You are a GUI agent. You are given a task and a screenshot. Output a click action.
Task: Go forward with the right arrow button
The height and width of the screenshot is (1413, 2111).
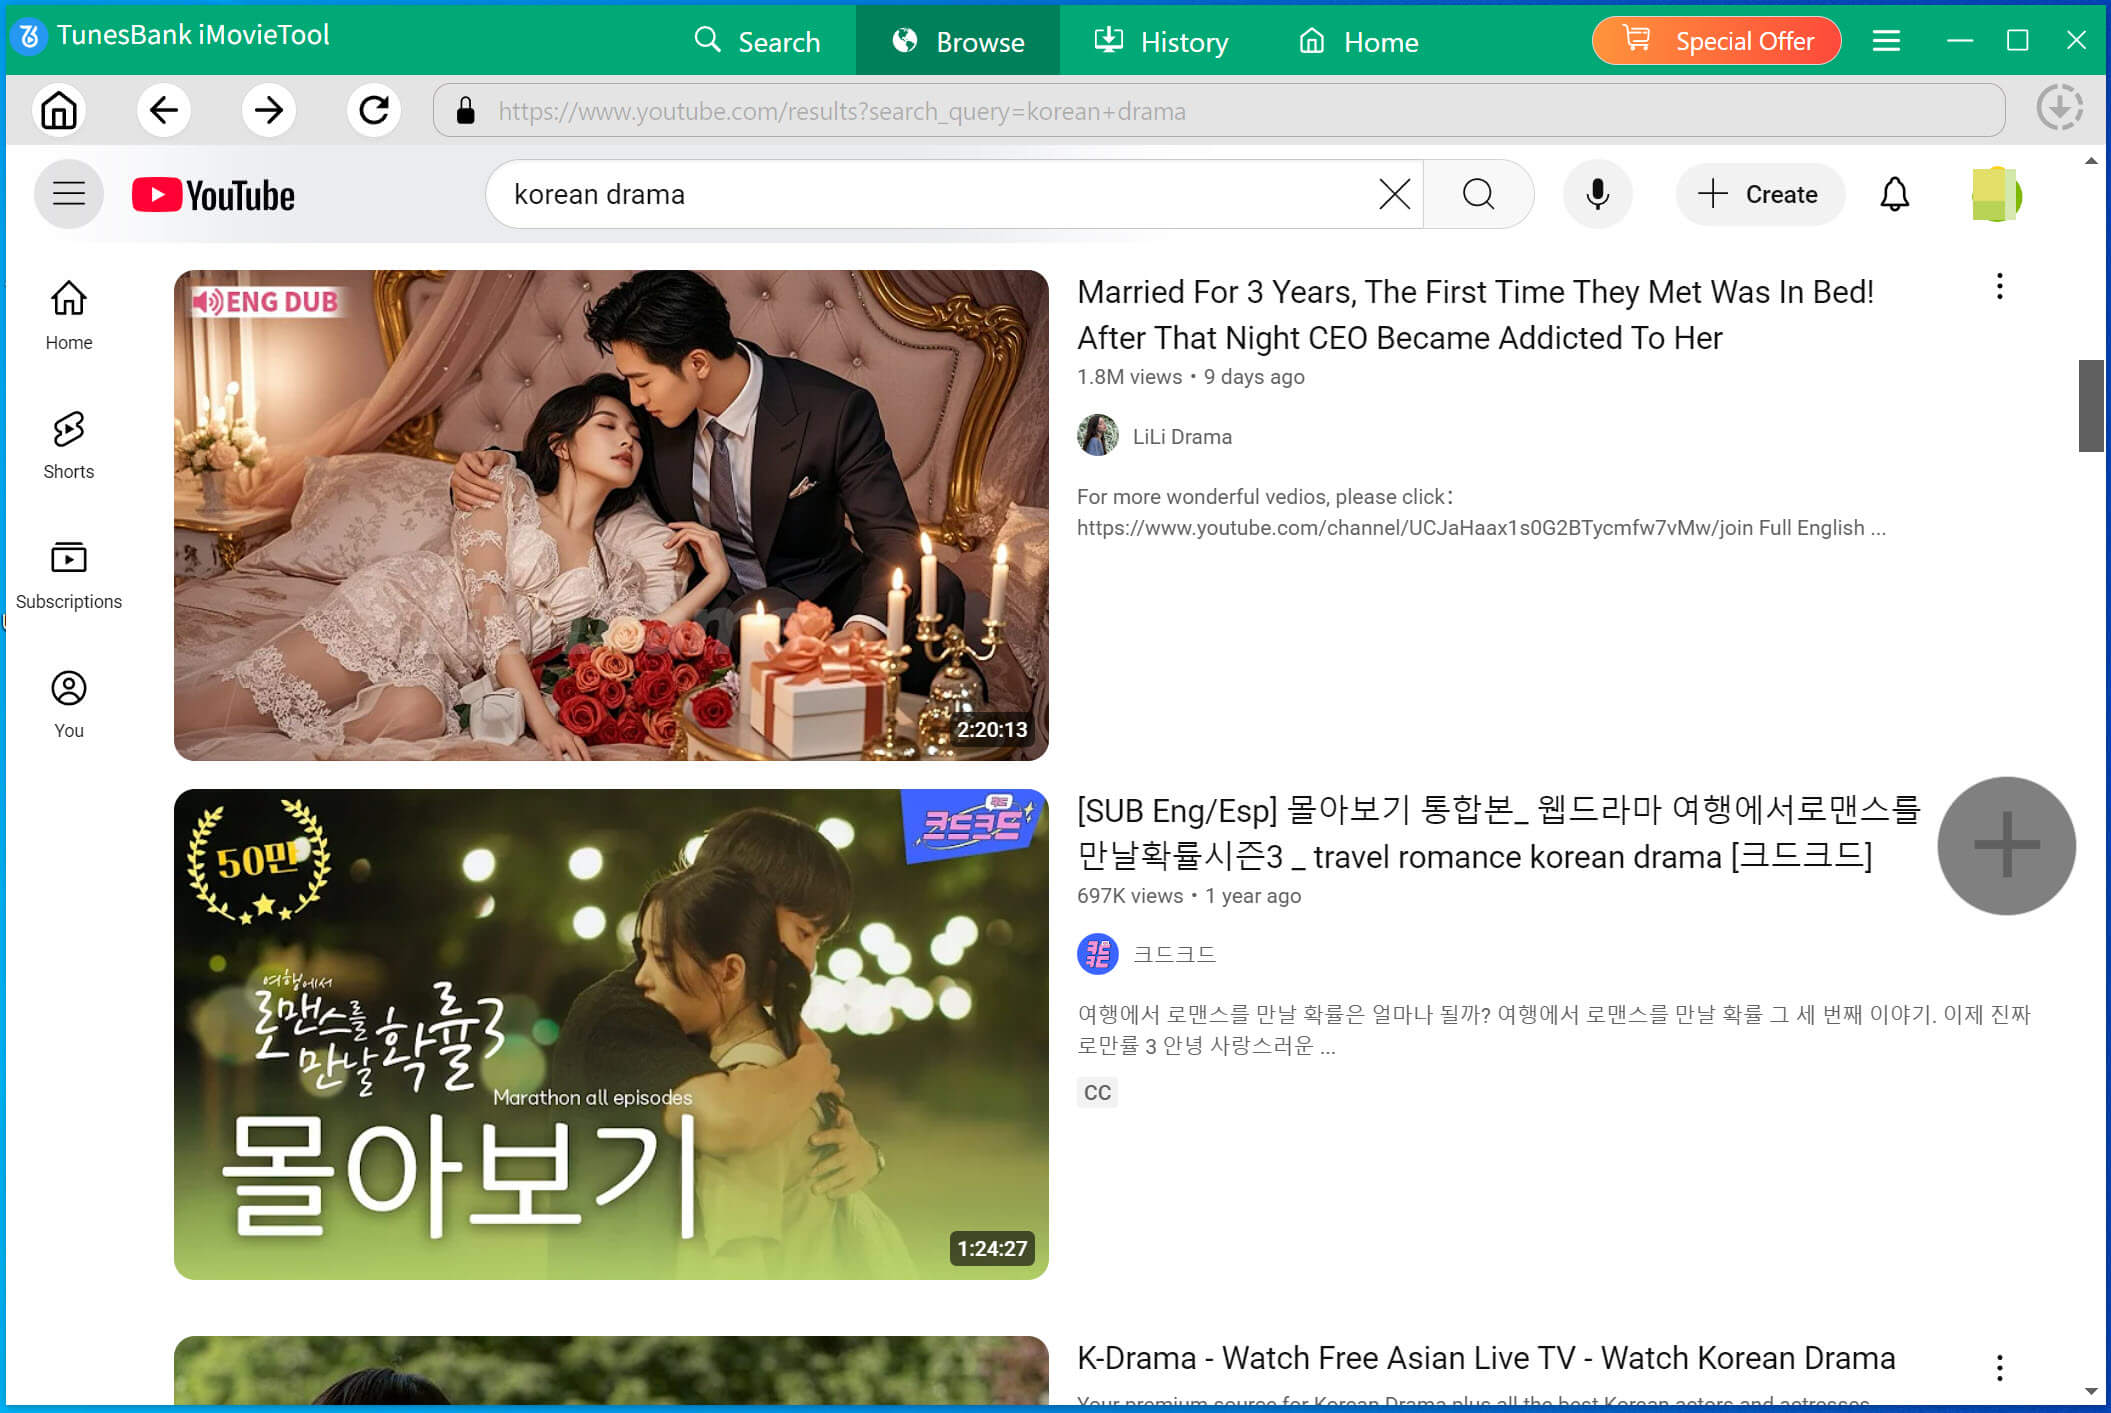click(268, 110)
